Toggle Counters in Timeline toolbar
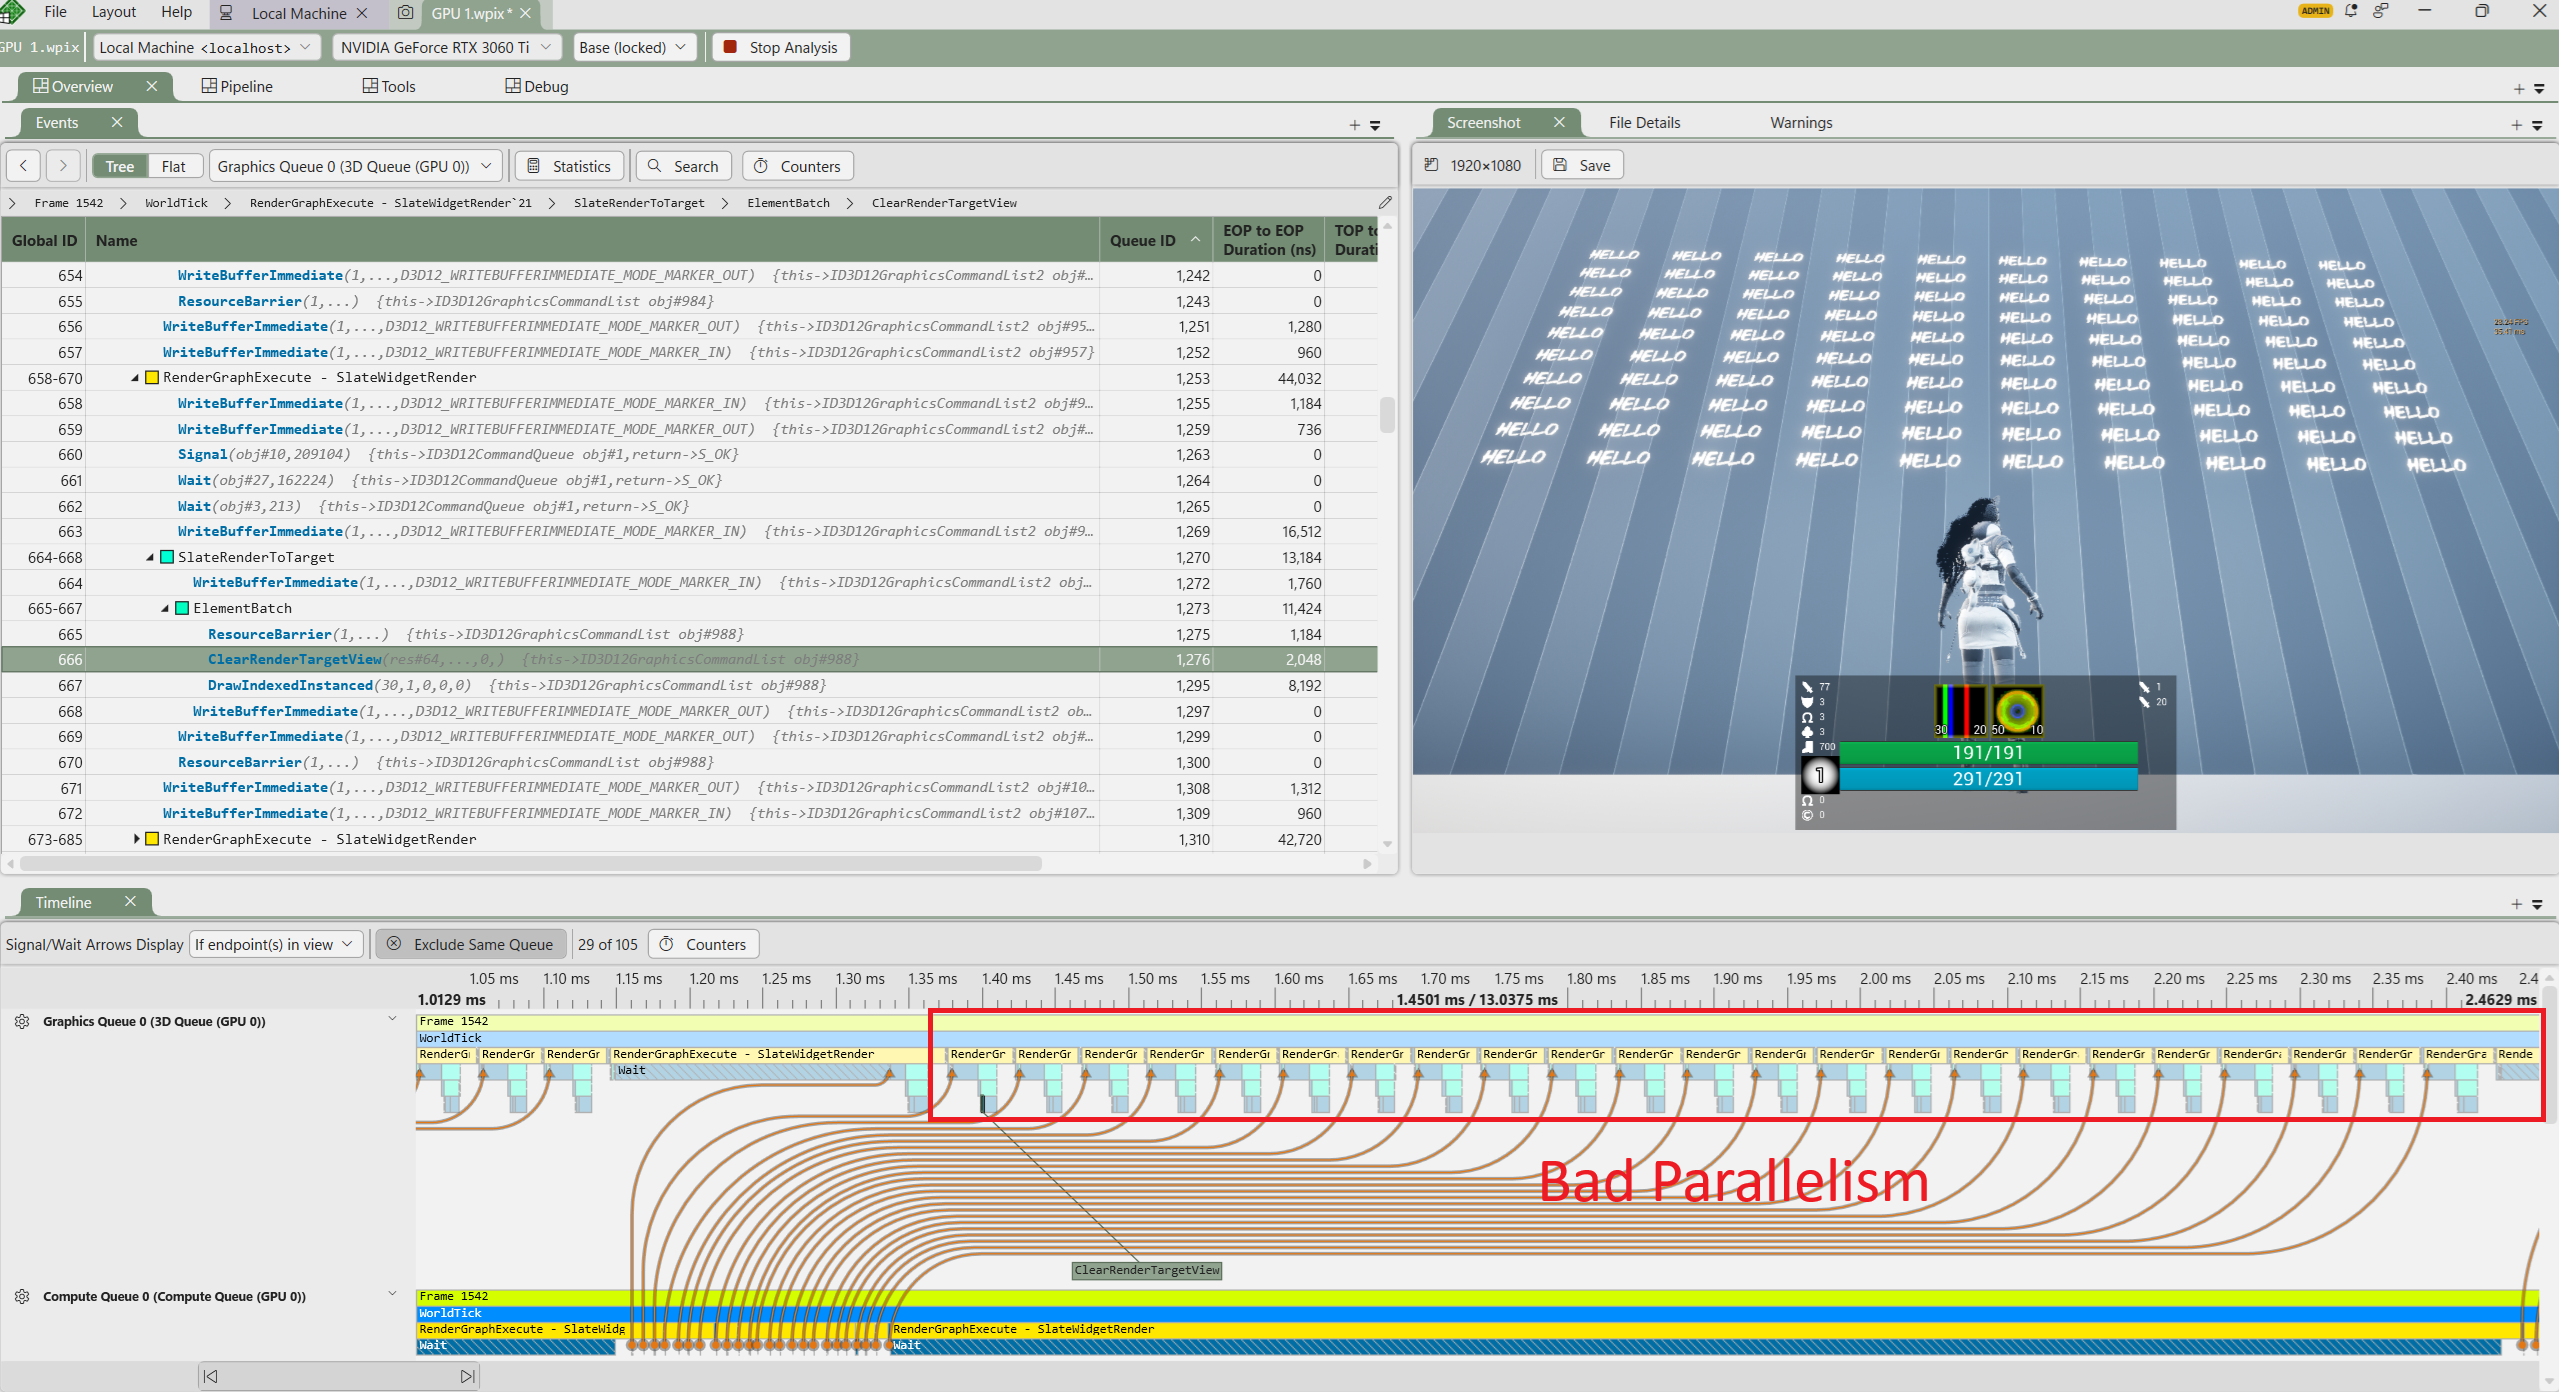This screenshot has height=1392, width=2559. pos(703,944)
